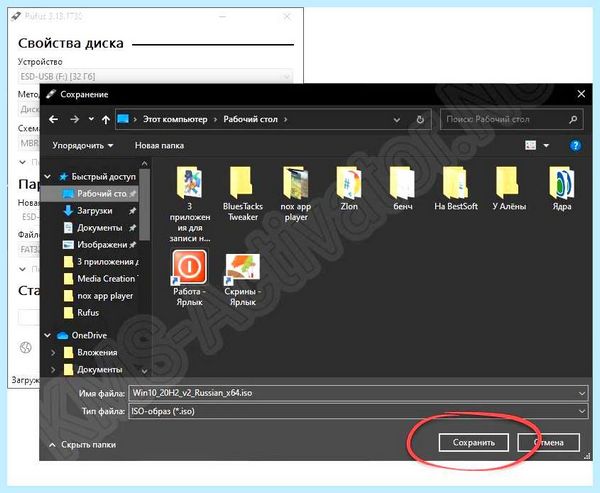The image size is (600, 493).
Task: Open view options dropdown arrow
Action: [x=546, y=145]
